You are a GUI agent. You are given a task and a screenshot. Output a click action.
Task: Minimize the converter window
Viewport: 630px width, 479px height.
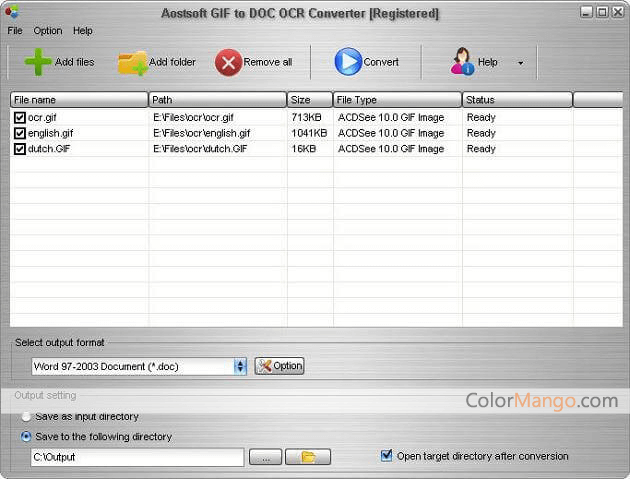[x=586, y=12]
